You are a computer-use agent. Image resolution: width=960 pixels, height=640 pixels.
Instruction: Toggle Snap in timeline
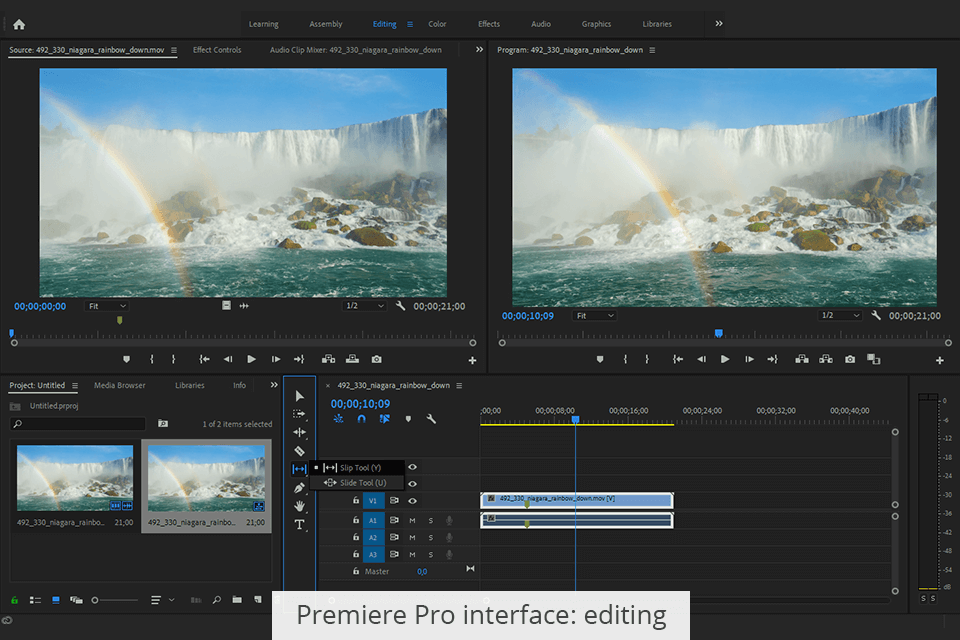click(361, 420)
